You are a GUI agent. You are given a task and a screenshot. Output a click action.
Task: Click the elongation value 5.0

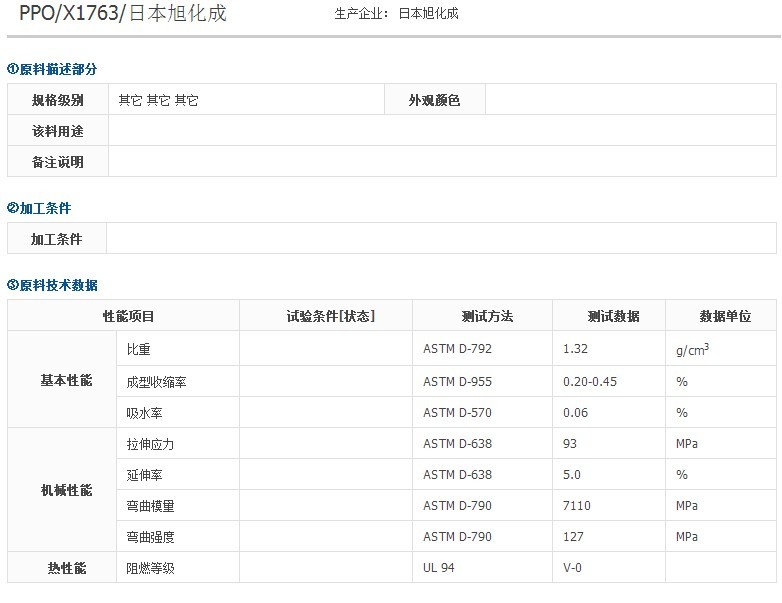(572, 474)
